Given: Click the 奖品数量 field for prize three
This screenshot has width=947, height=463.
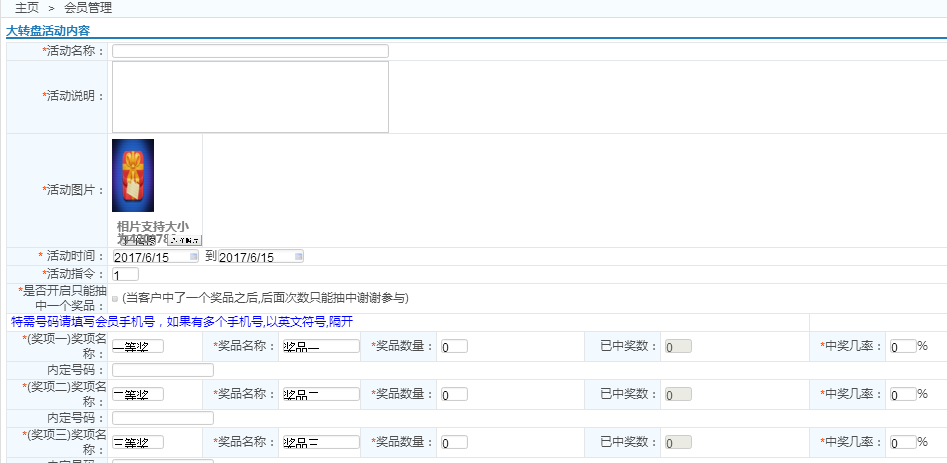Looking at the screenshot, I should (453, 442).
